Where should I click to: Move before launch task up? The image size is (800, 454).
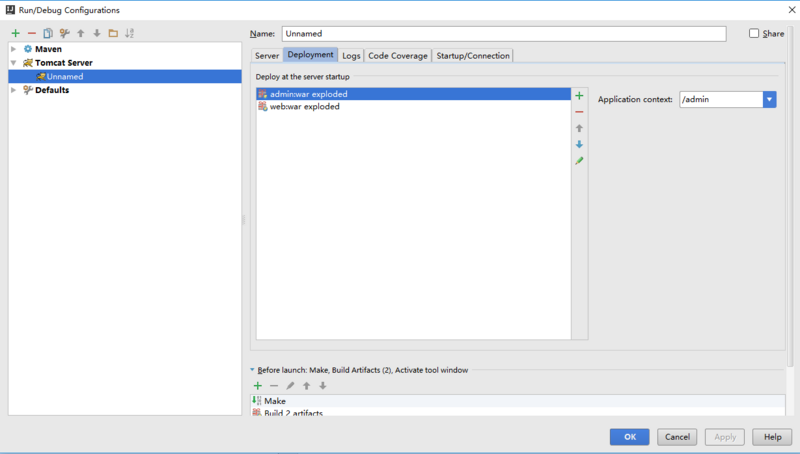[307, 386]
